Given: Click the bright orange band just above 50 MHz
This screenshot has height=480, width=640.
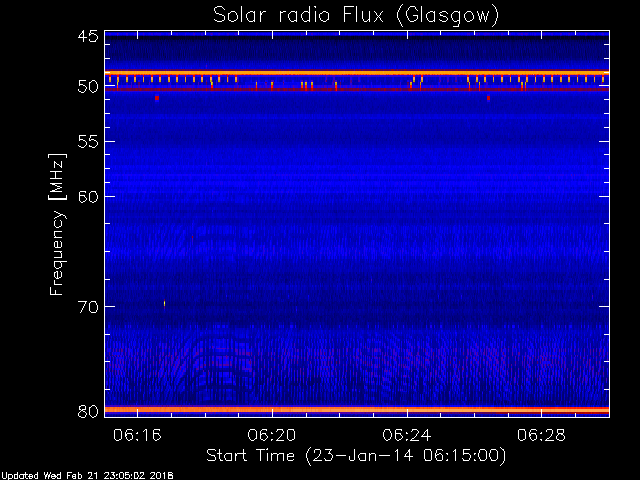Looking at the screenshot, I should [x=357, y=73].
